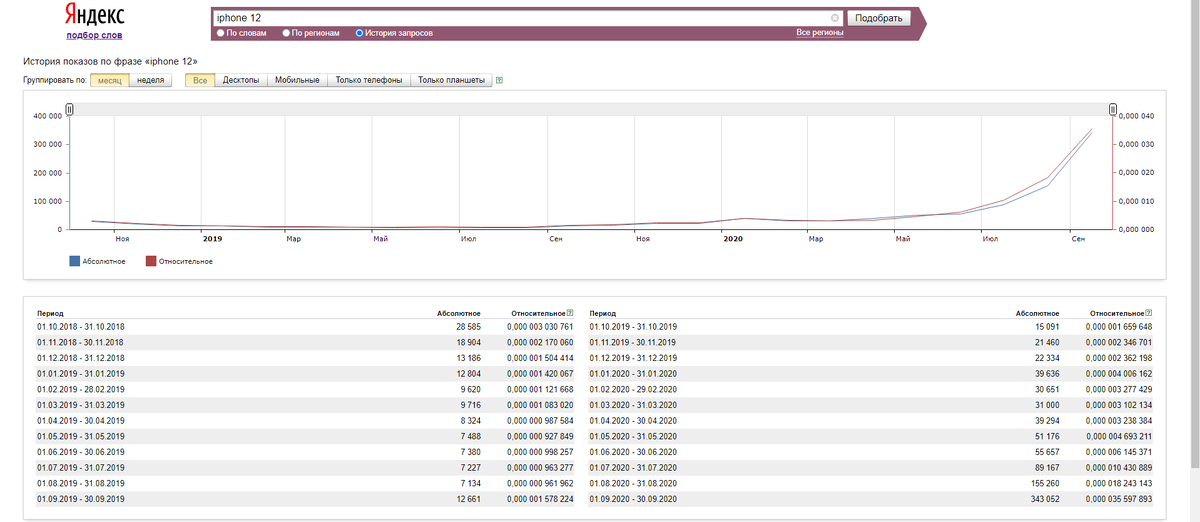Select the row 01.10.2019 - 31.10.2019
The width and height of the screenshot is (1200, 522).
[872, 326]
